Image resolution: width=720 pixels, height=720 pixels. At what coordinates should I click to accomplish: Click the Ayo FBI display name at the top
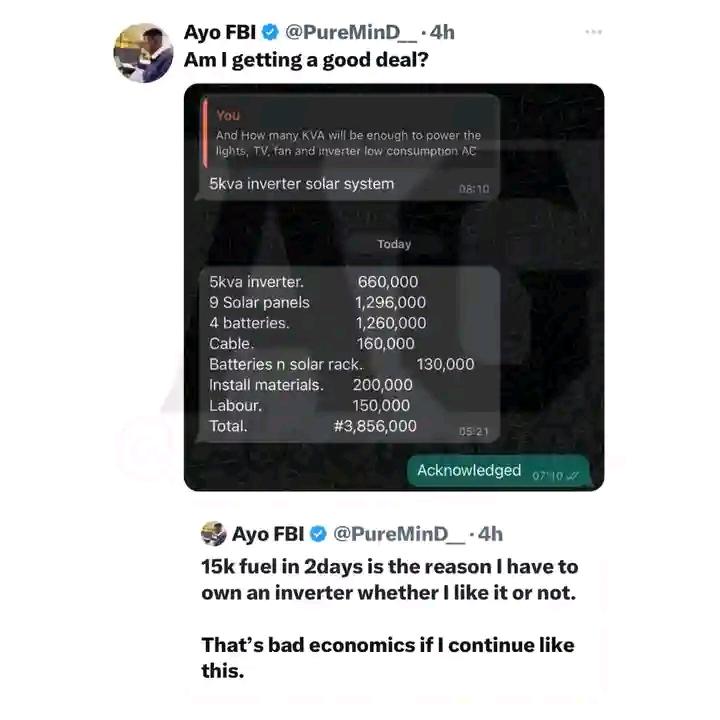point(219,32)
